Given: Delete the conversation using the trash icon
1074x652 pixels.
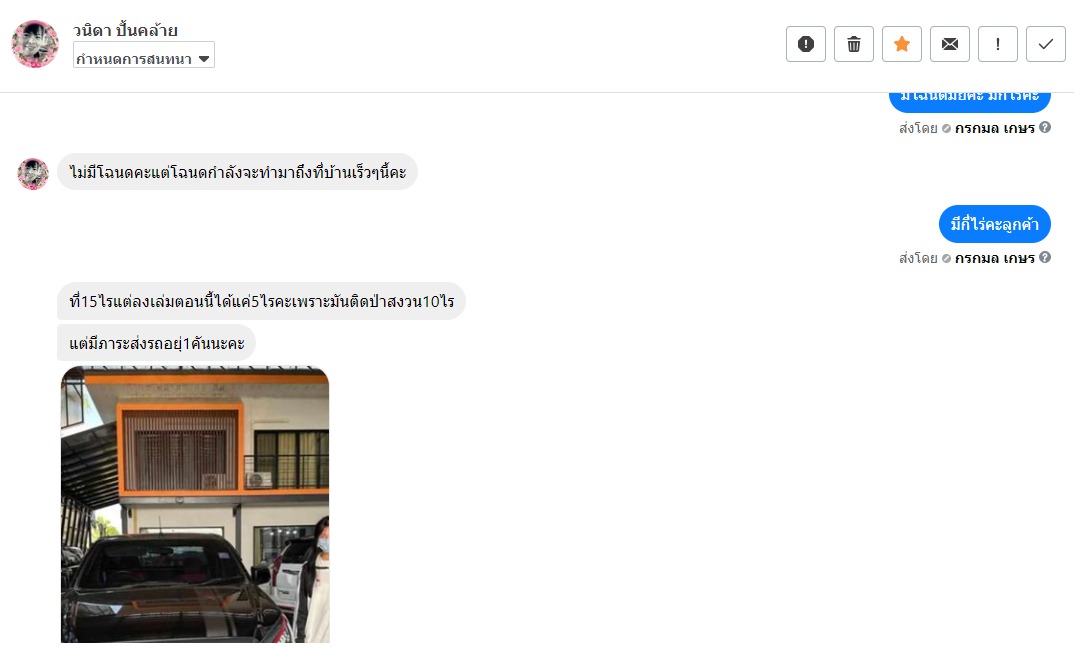Looking at the screenshot, I should (853, 45).
